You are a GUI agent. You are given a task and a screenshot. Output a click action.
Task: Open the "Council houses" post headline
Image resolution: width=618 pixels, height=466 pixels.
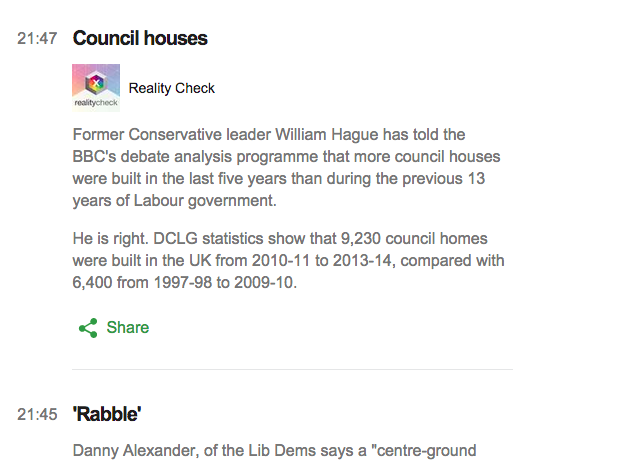point(140,39)
